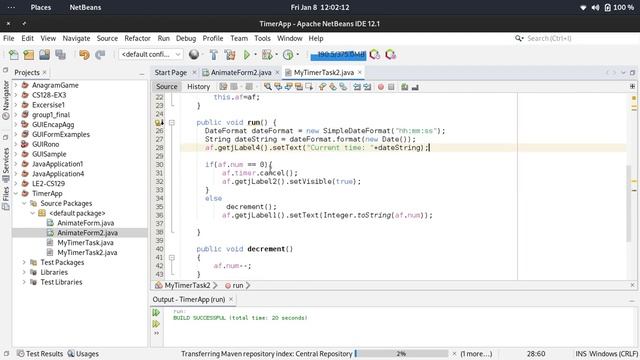Go to the next bookmark
This screenshot has height=360, width=640.
point(333,87)
